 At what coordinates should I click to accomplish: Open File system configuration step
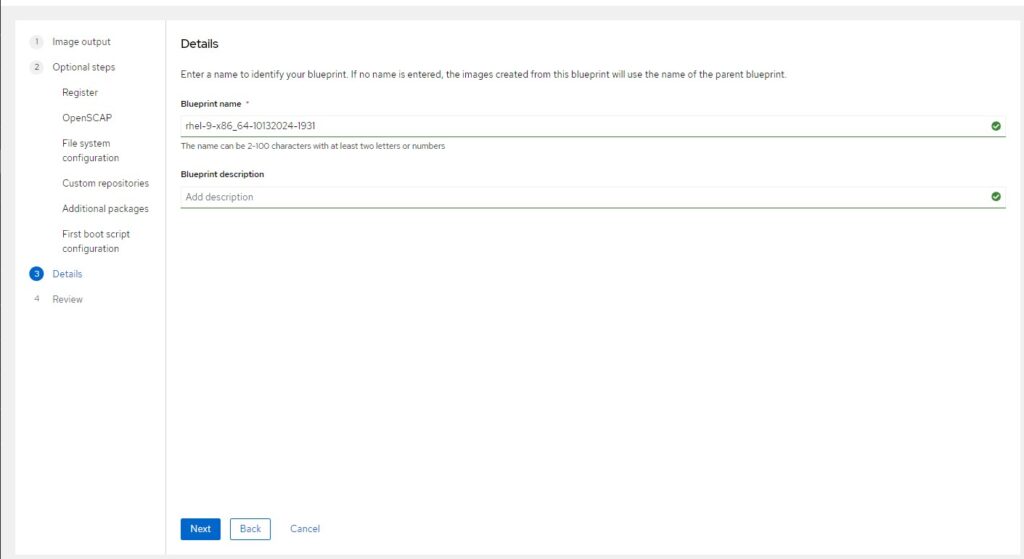[x=91, y=150]
